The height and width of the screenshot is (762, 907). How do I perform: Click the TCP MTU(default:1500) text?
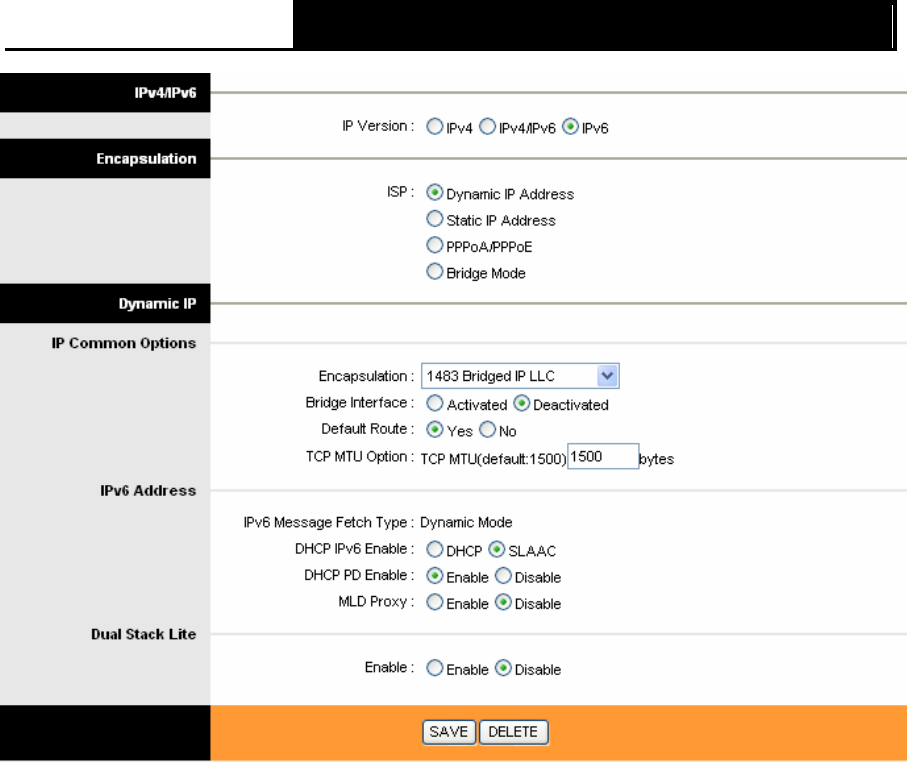[493, 459]
